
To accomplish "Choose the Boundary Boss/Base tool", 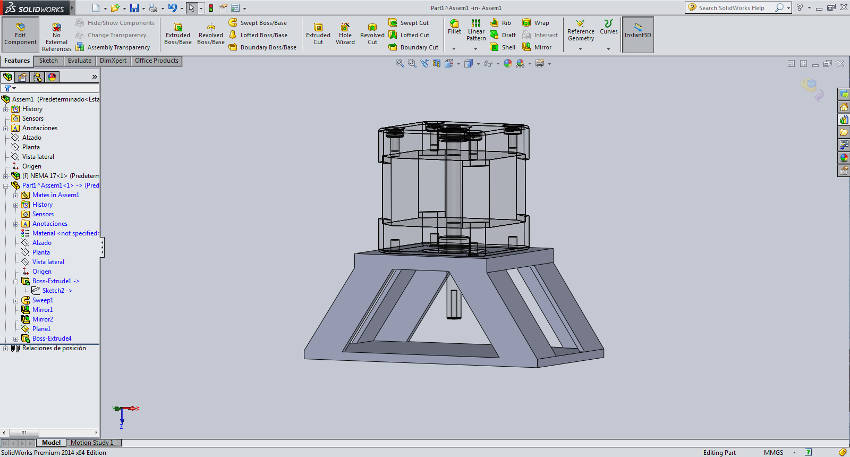I will click(262, 47).
